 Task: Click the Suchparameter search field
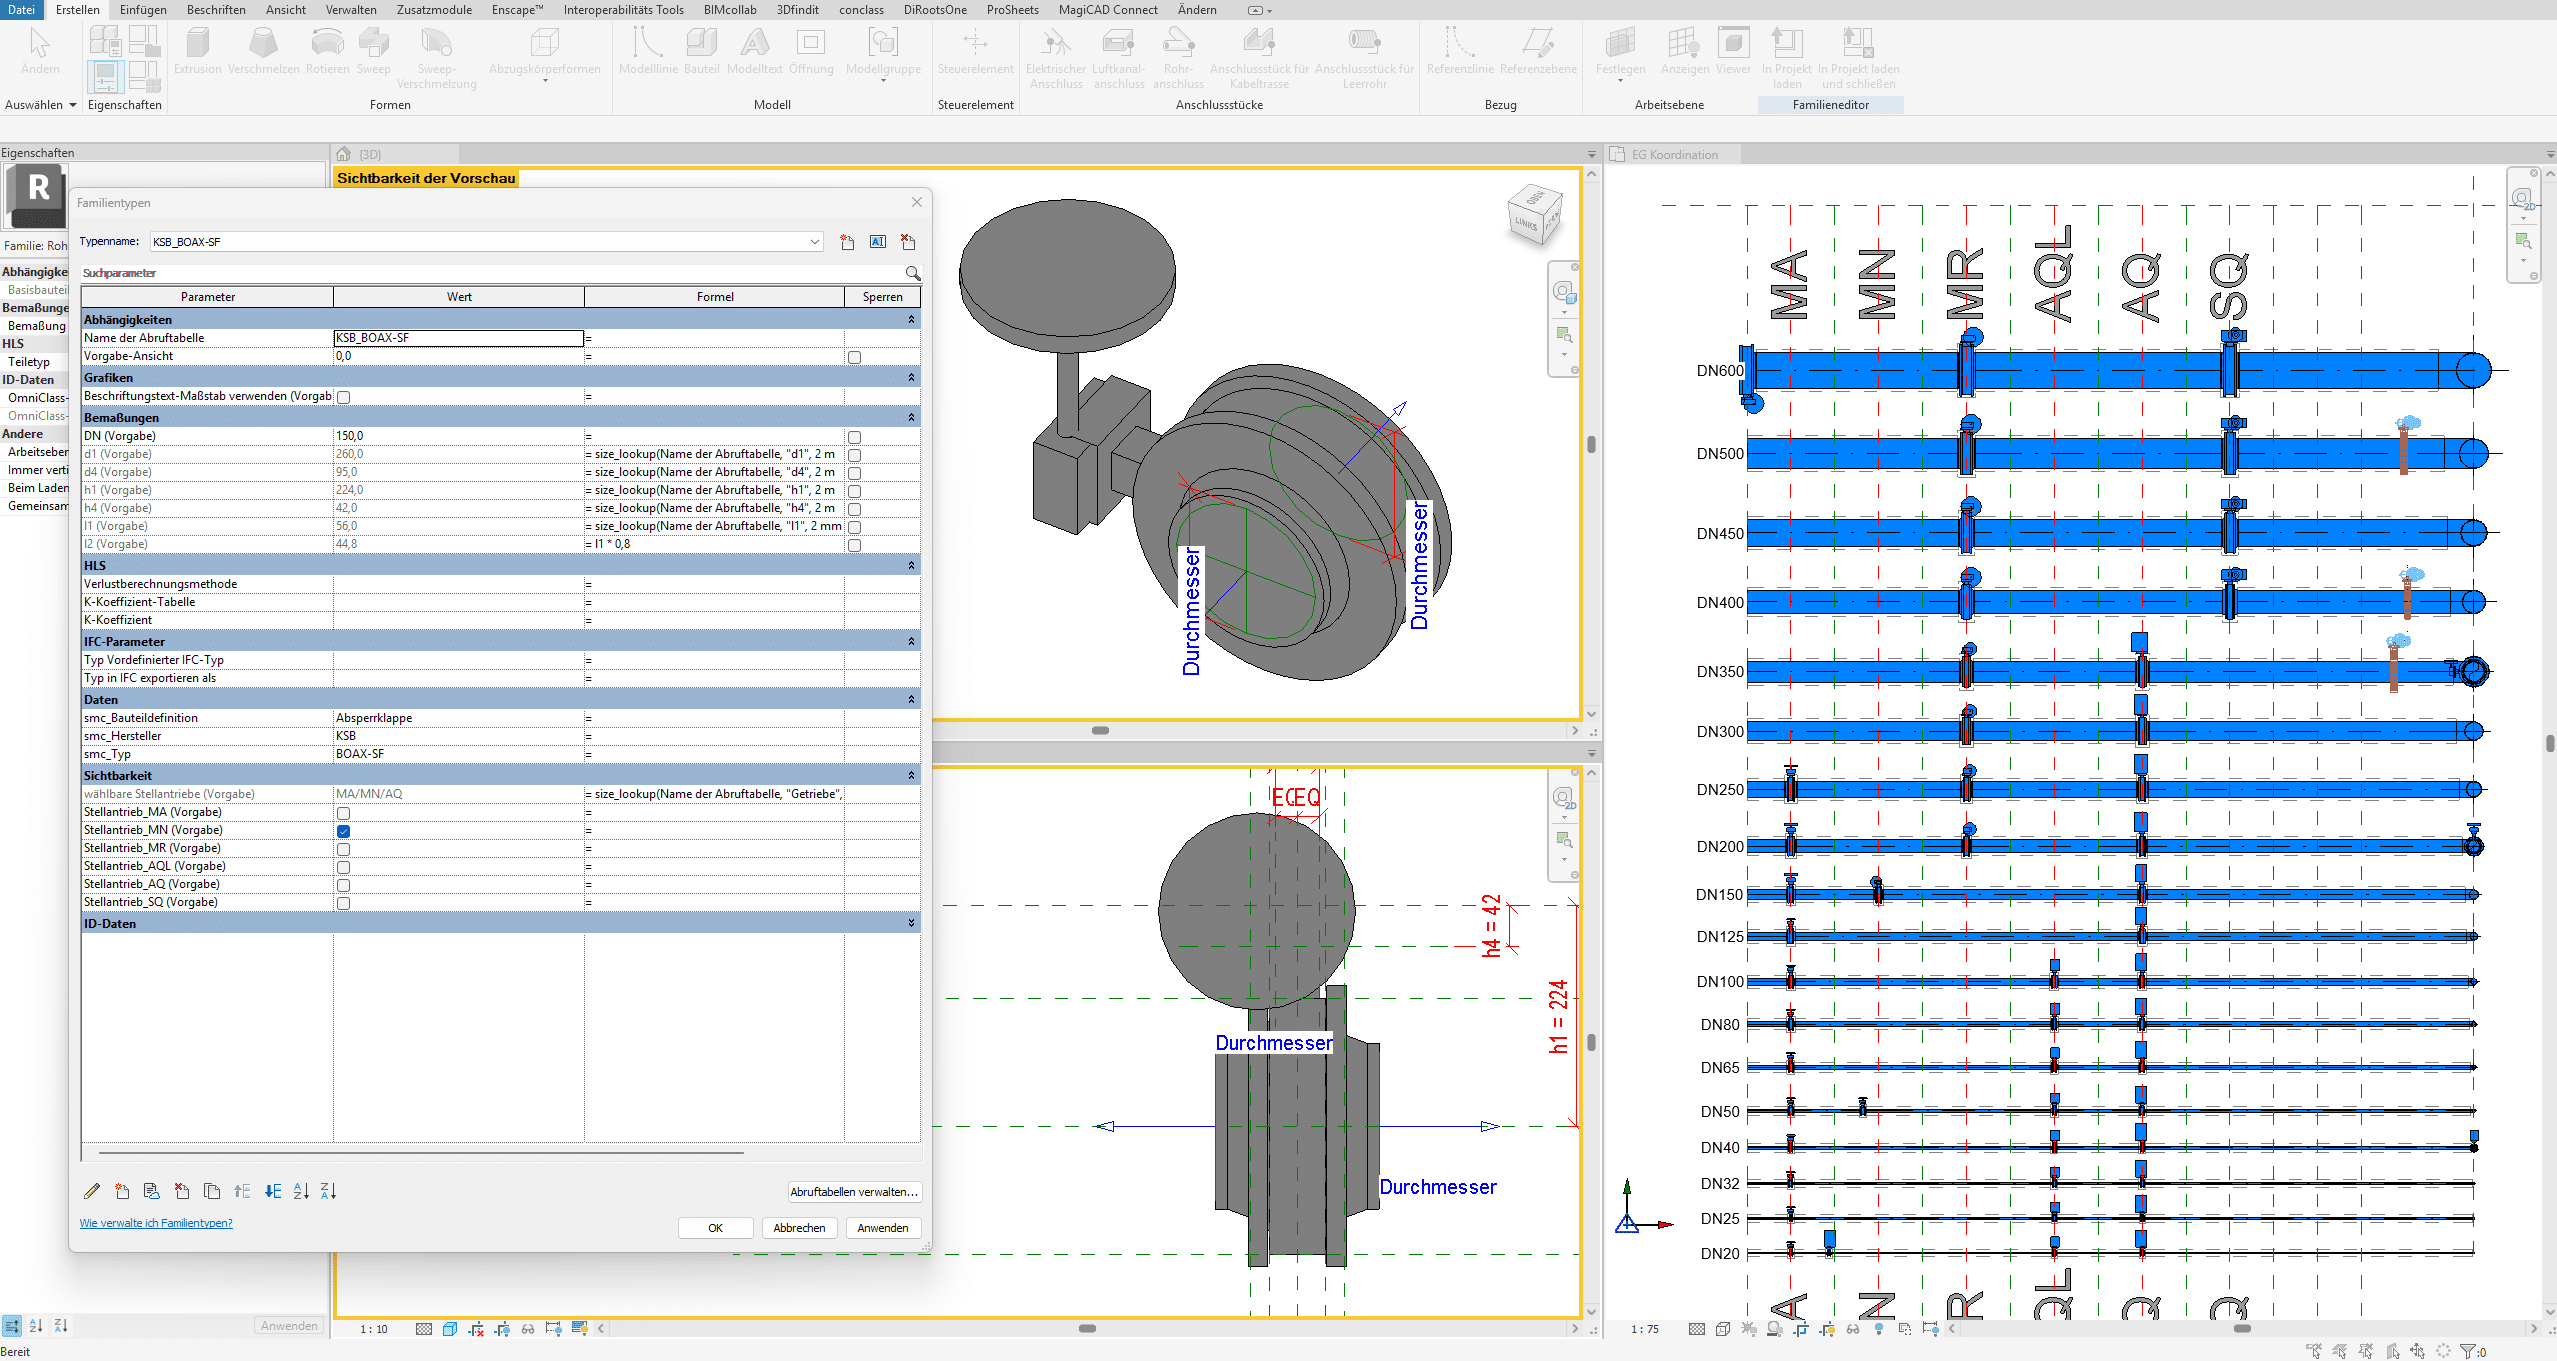pos(492,273)
